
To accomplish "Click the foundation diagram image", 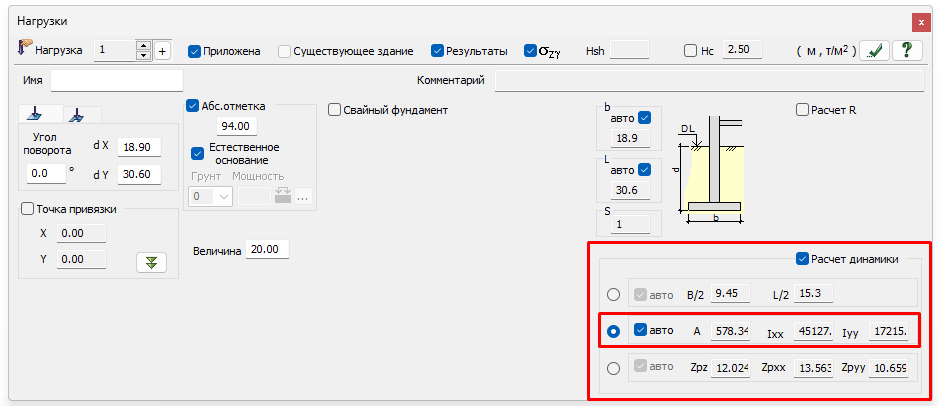I will pos(710,166).
